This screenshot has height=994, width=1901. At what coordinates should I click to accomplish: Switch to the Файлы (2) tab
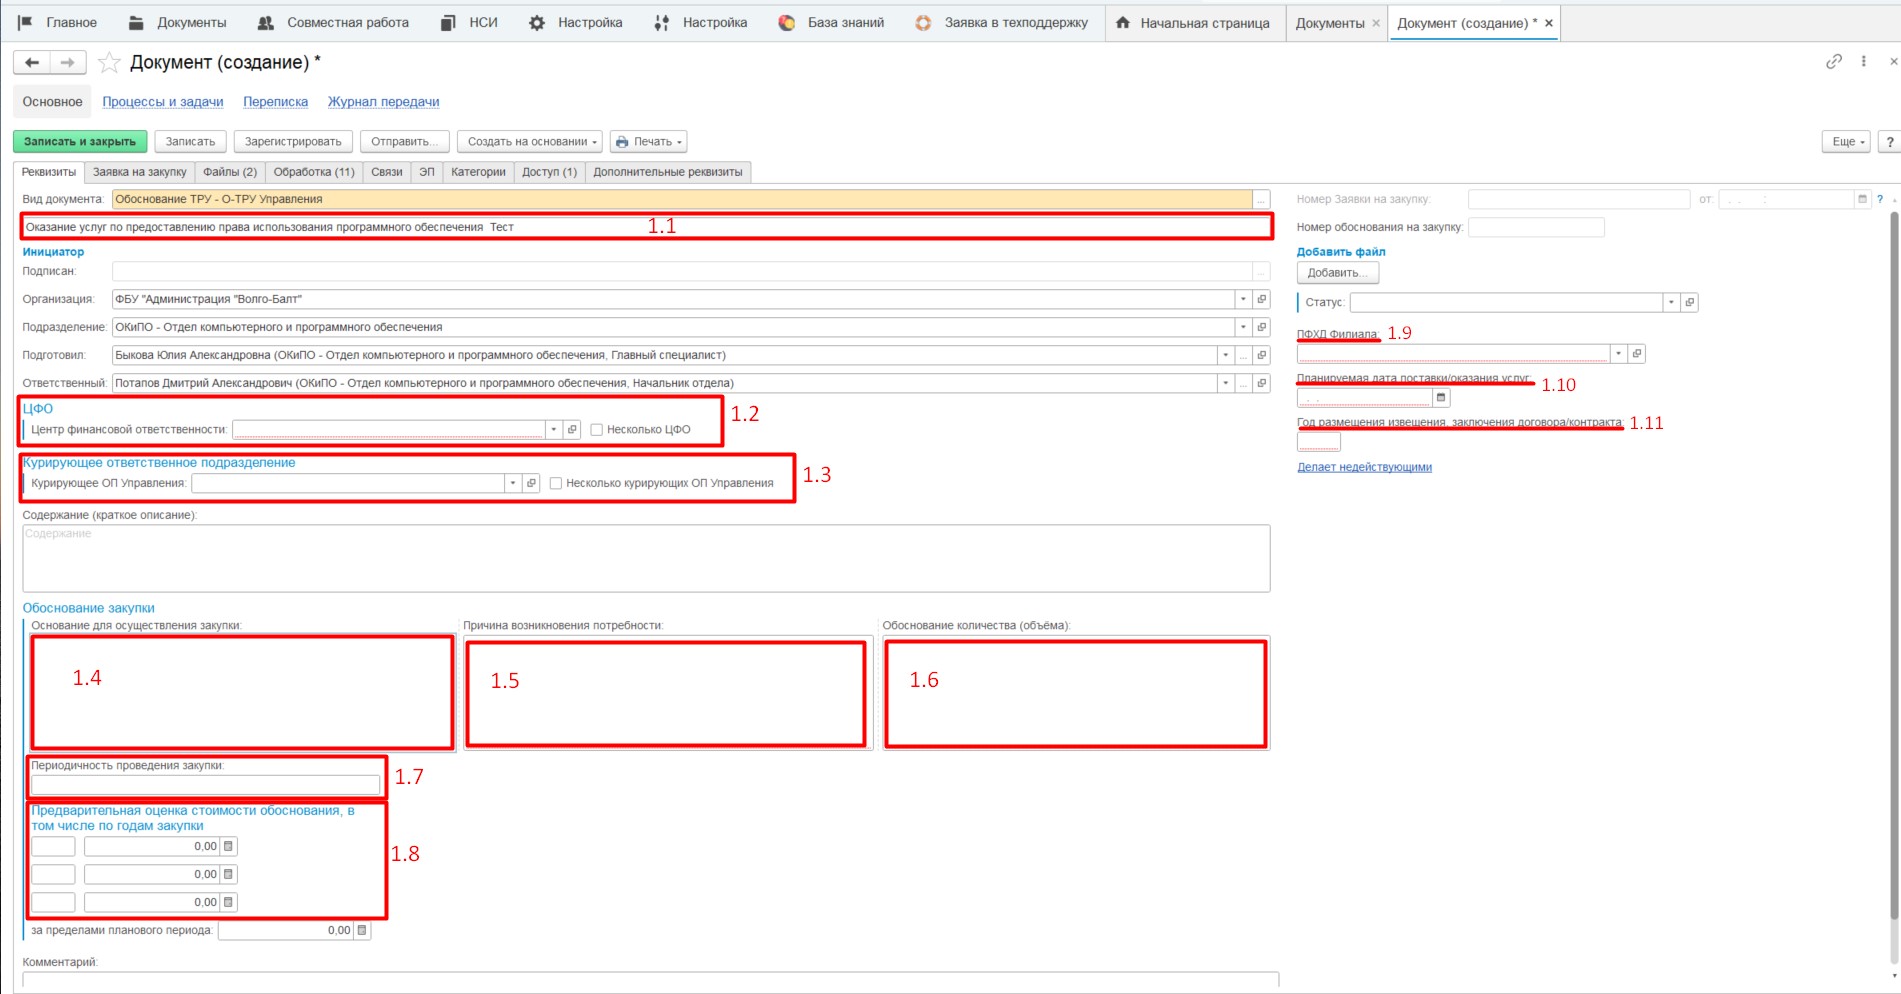tap(229, 172)
